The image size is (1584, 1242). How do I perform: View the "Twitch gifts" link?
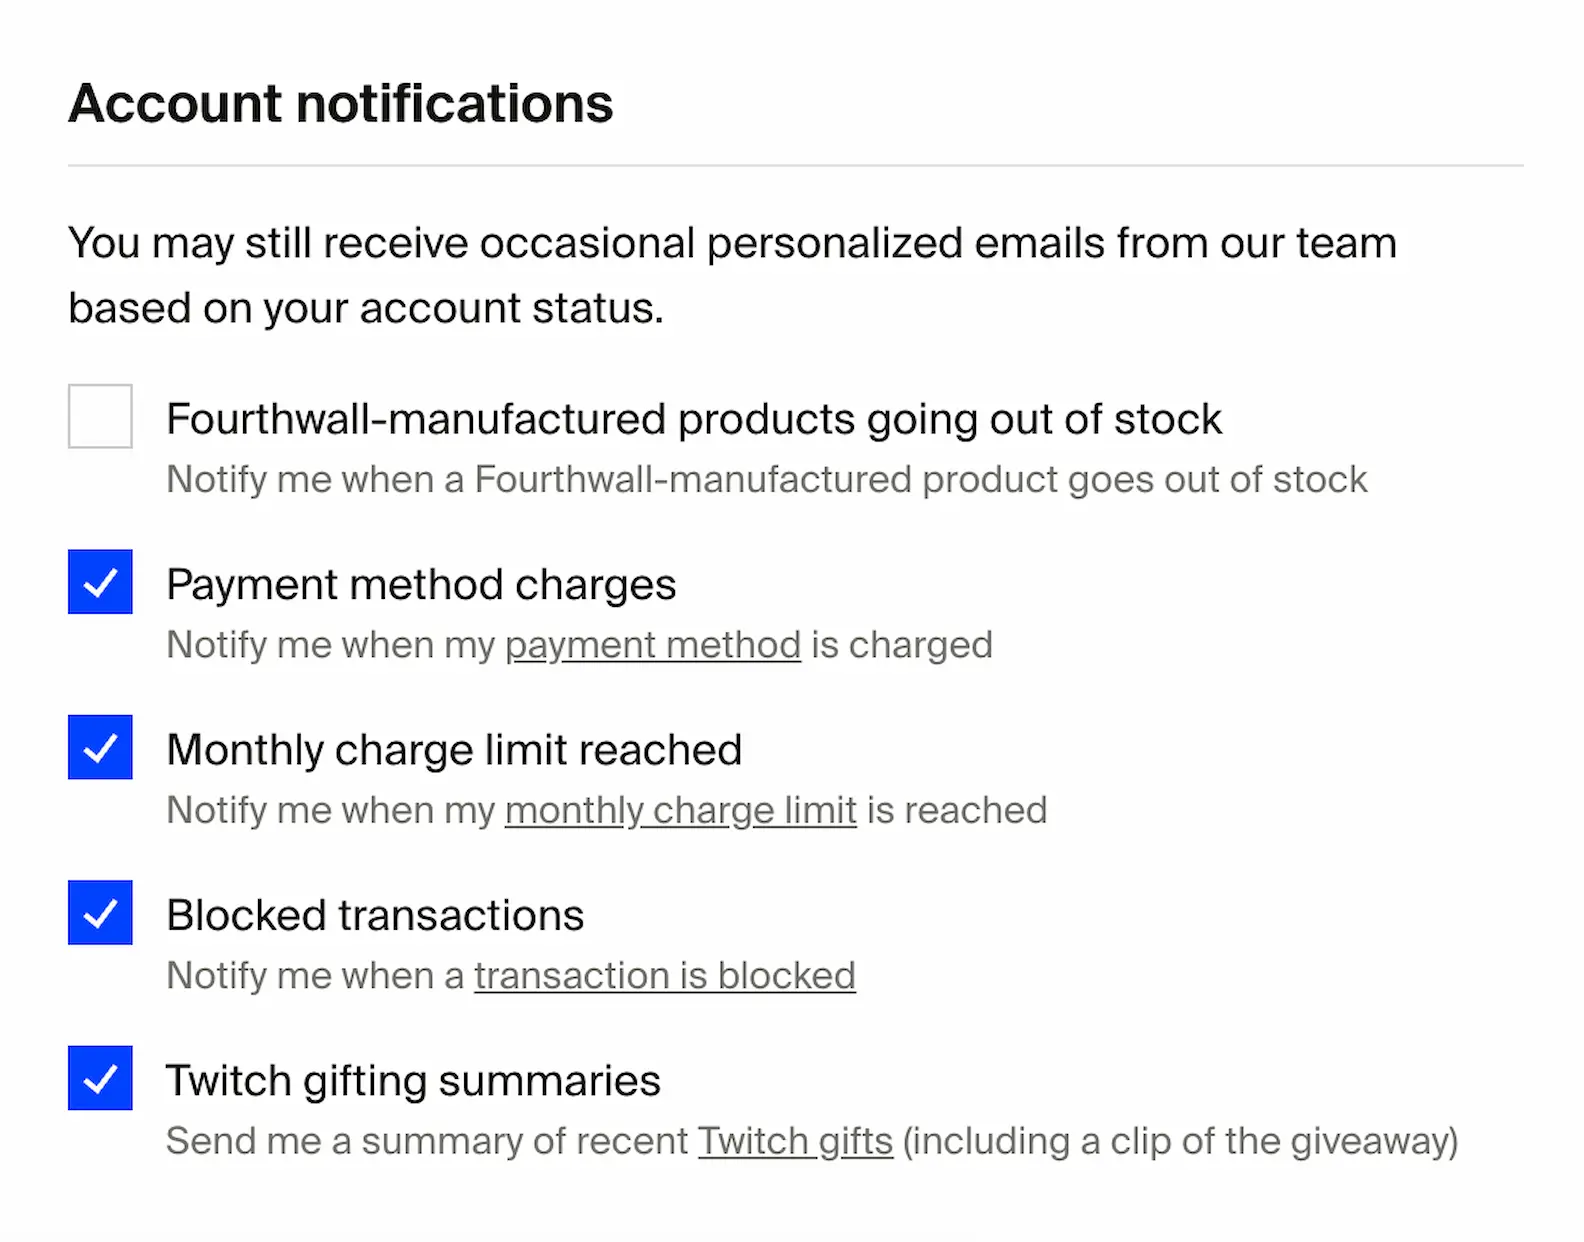[x=795, y=1140]
